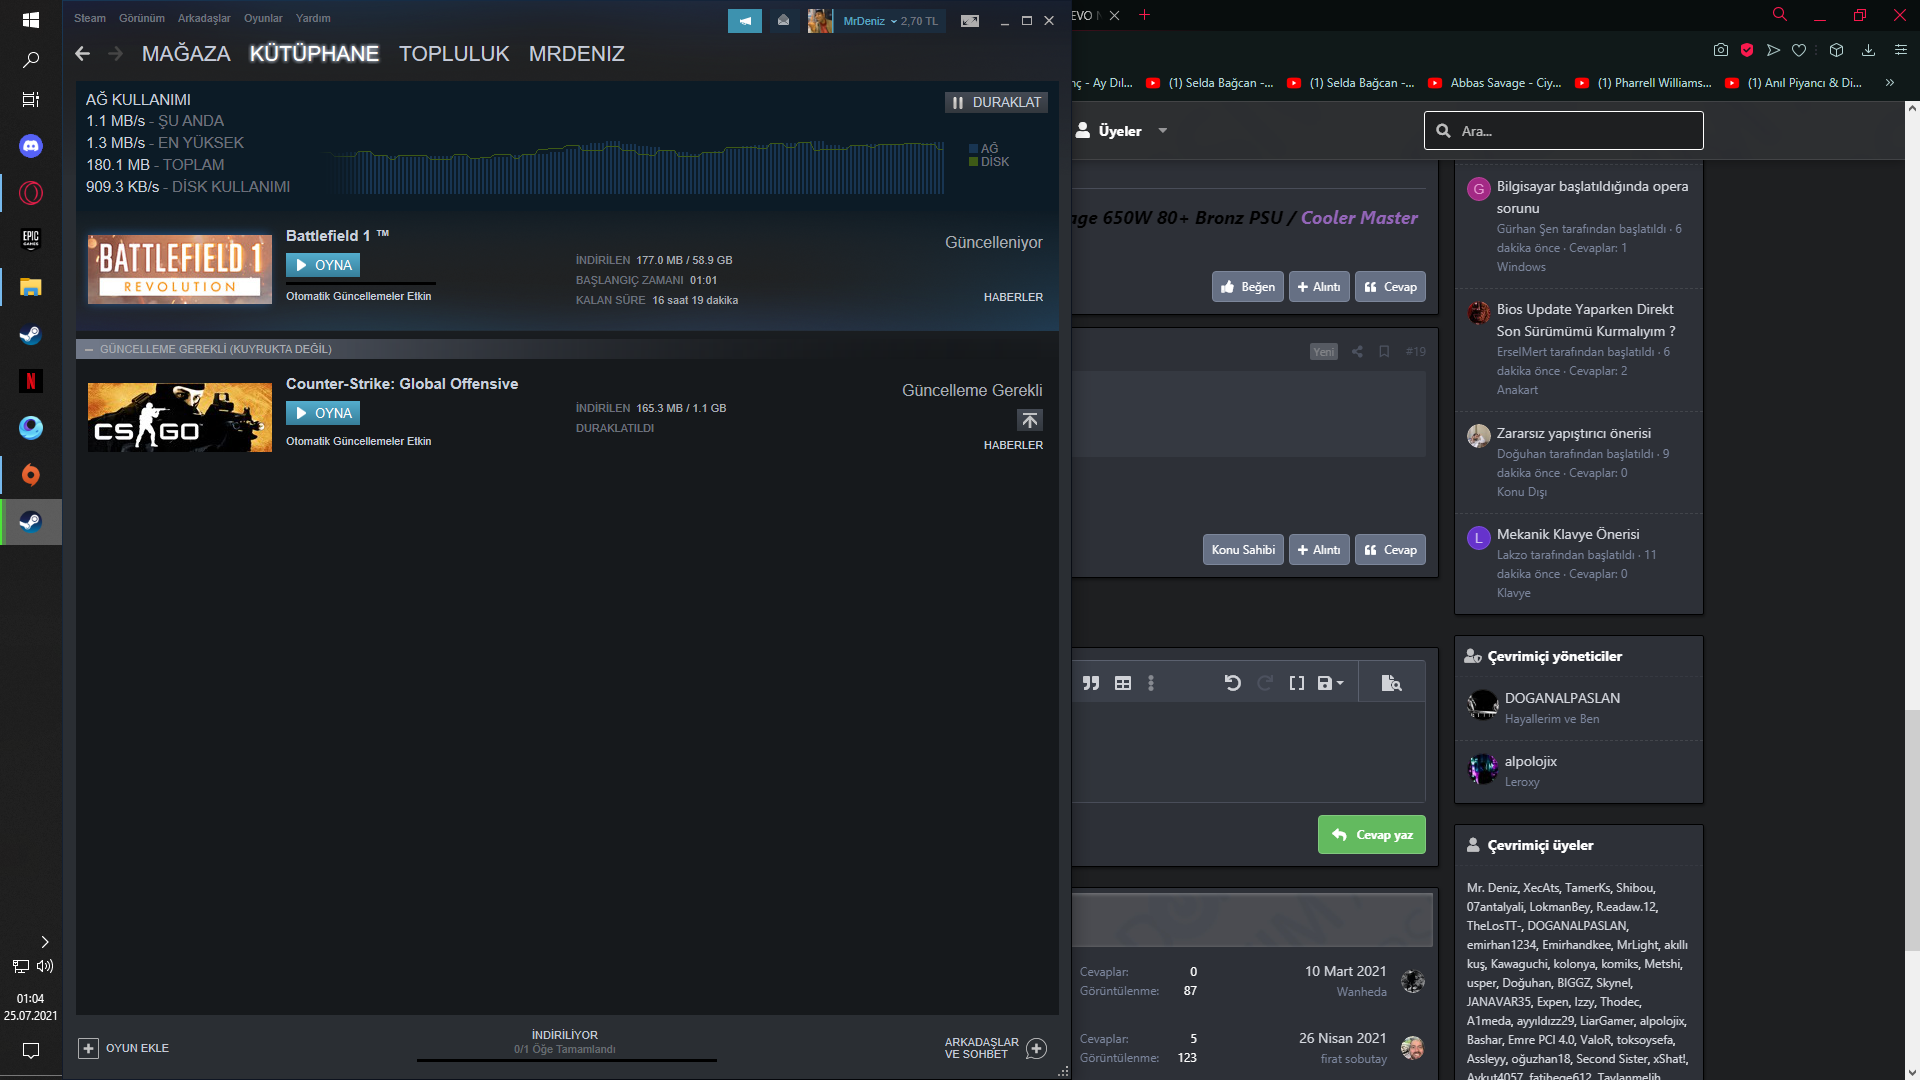Click OYUN EKLE at bottom left
This screenshot has height=1080, width=1920.
pos(124,1048)
